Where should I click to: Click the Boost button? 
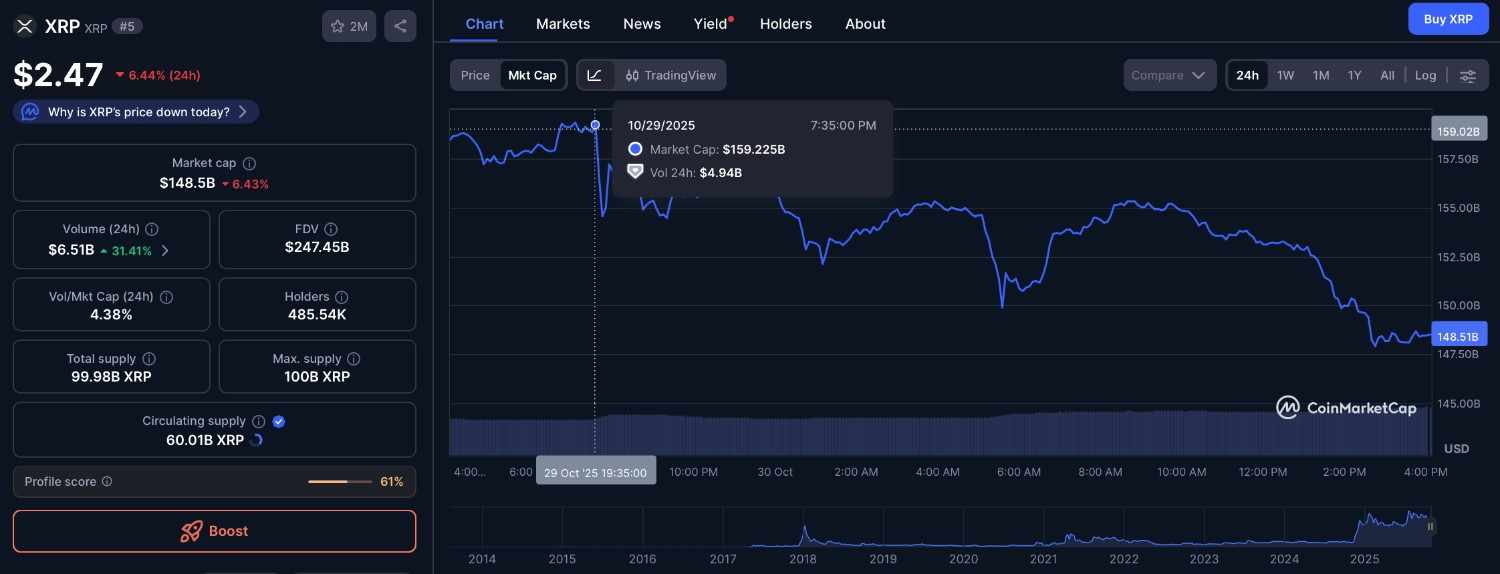(x=214, y=531)
